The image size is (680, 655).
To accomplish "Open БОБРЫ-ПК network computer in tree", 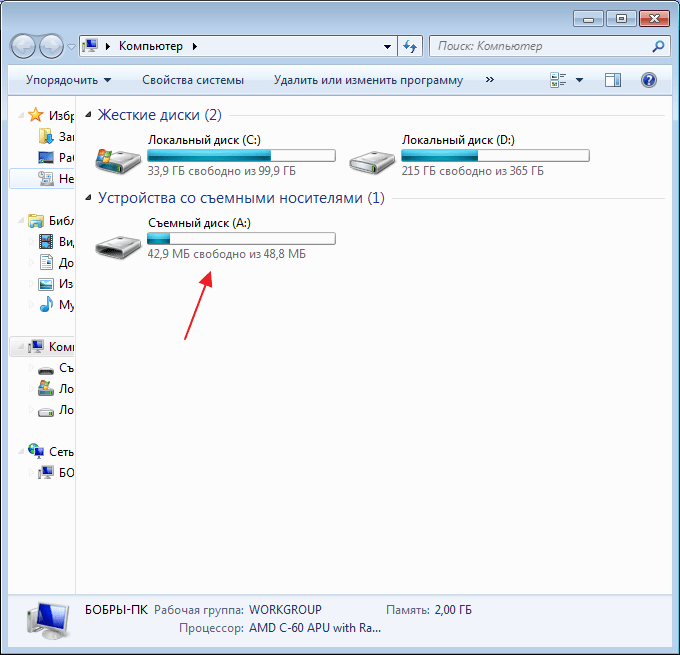I will [x=56, y=473].
